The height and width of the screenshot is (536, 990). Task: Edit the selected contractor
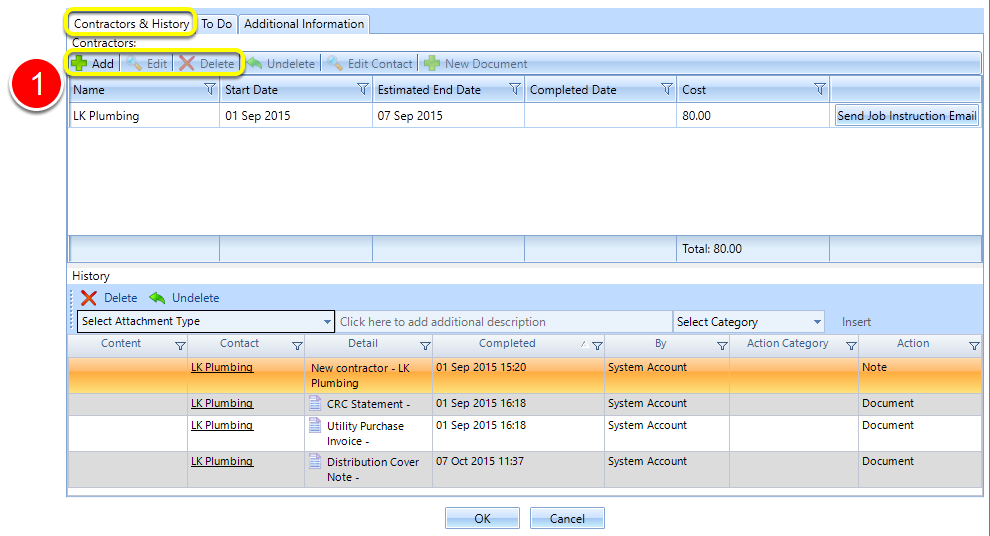[146, 63]
